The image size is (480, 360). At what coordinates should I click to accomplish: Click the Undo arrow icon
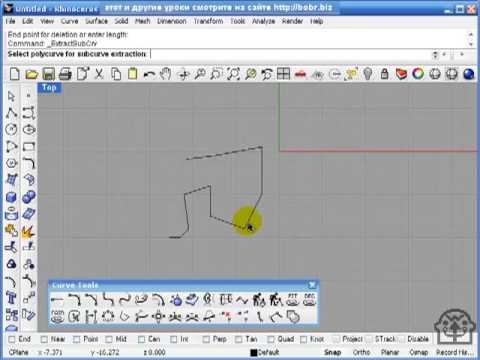click(149, 74)
